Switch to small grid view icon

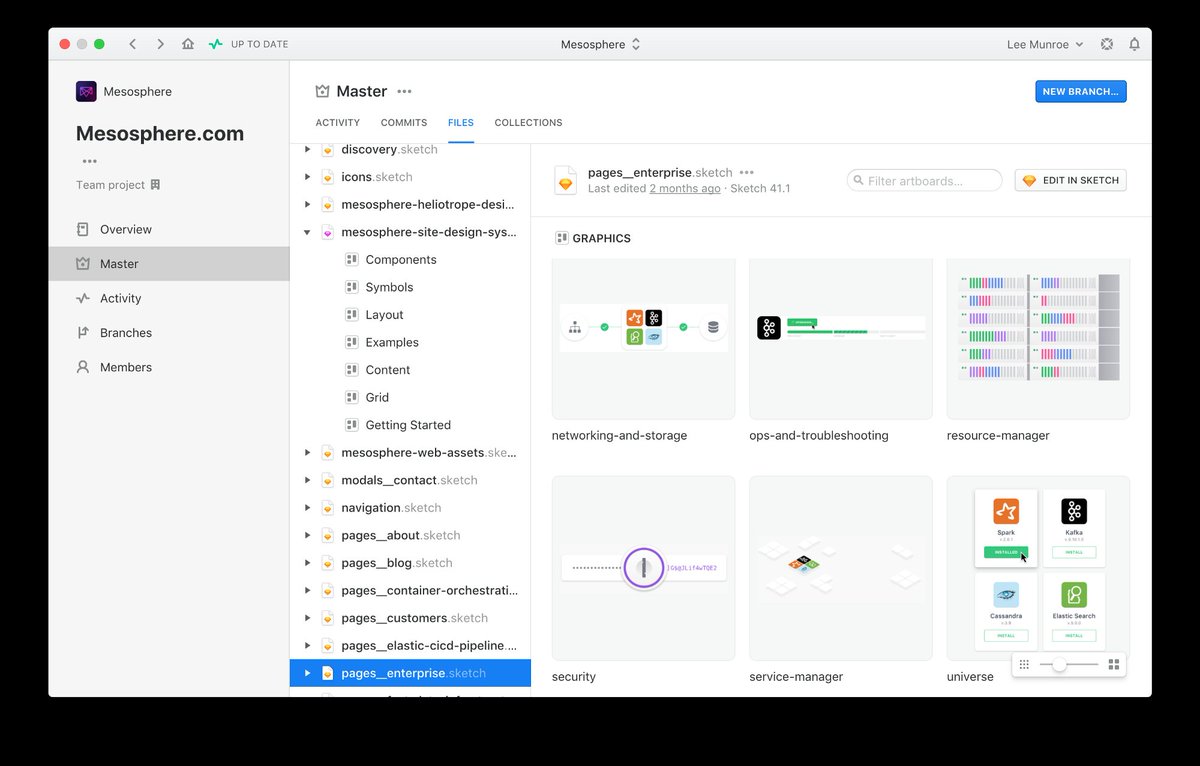(x=1024, y=664)
